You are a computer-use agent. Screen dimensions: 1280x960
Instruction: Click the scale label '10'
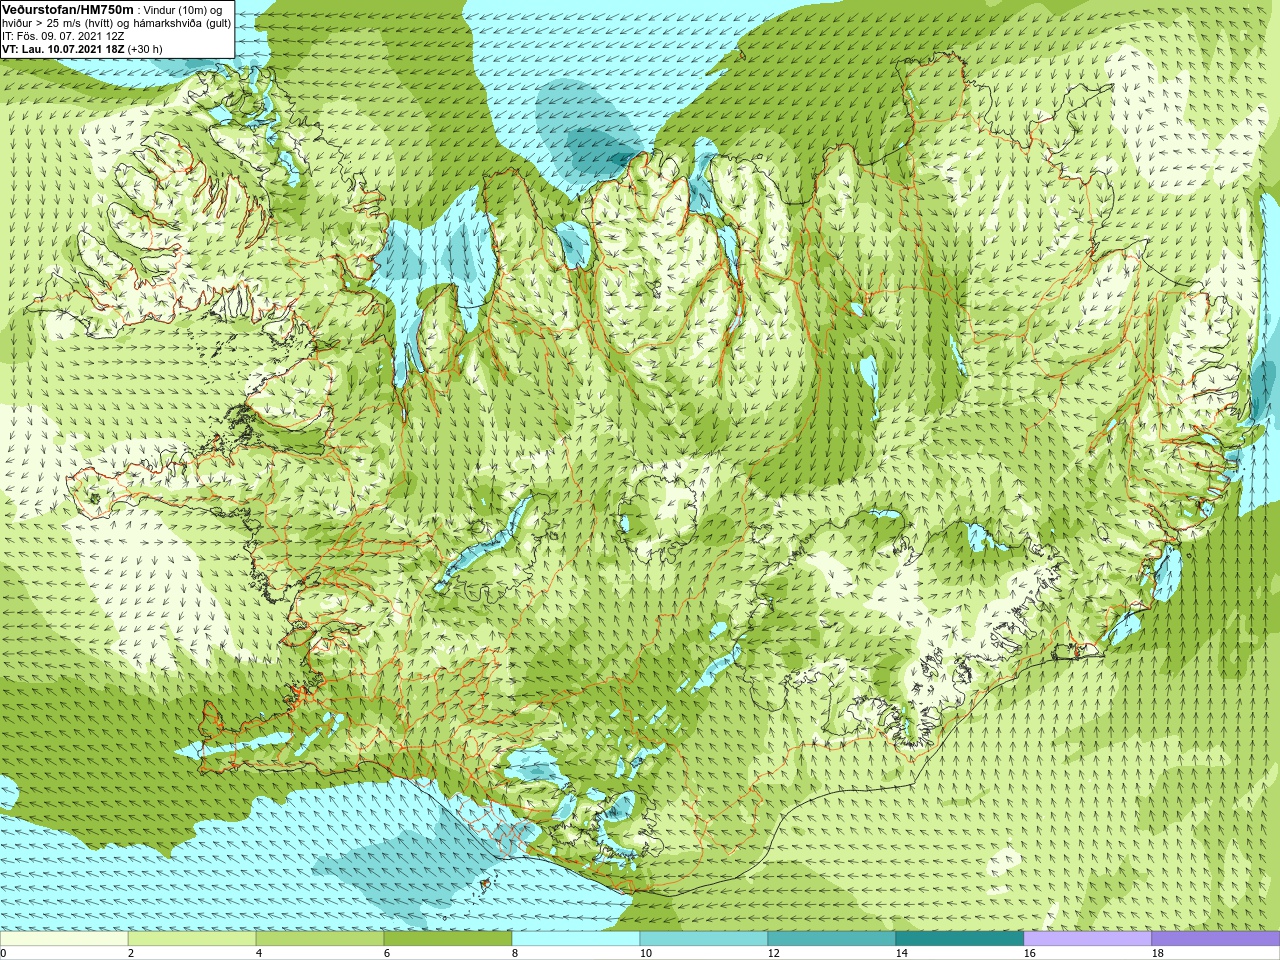click(x=645, y=954)
